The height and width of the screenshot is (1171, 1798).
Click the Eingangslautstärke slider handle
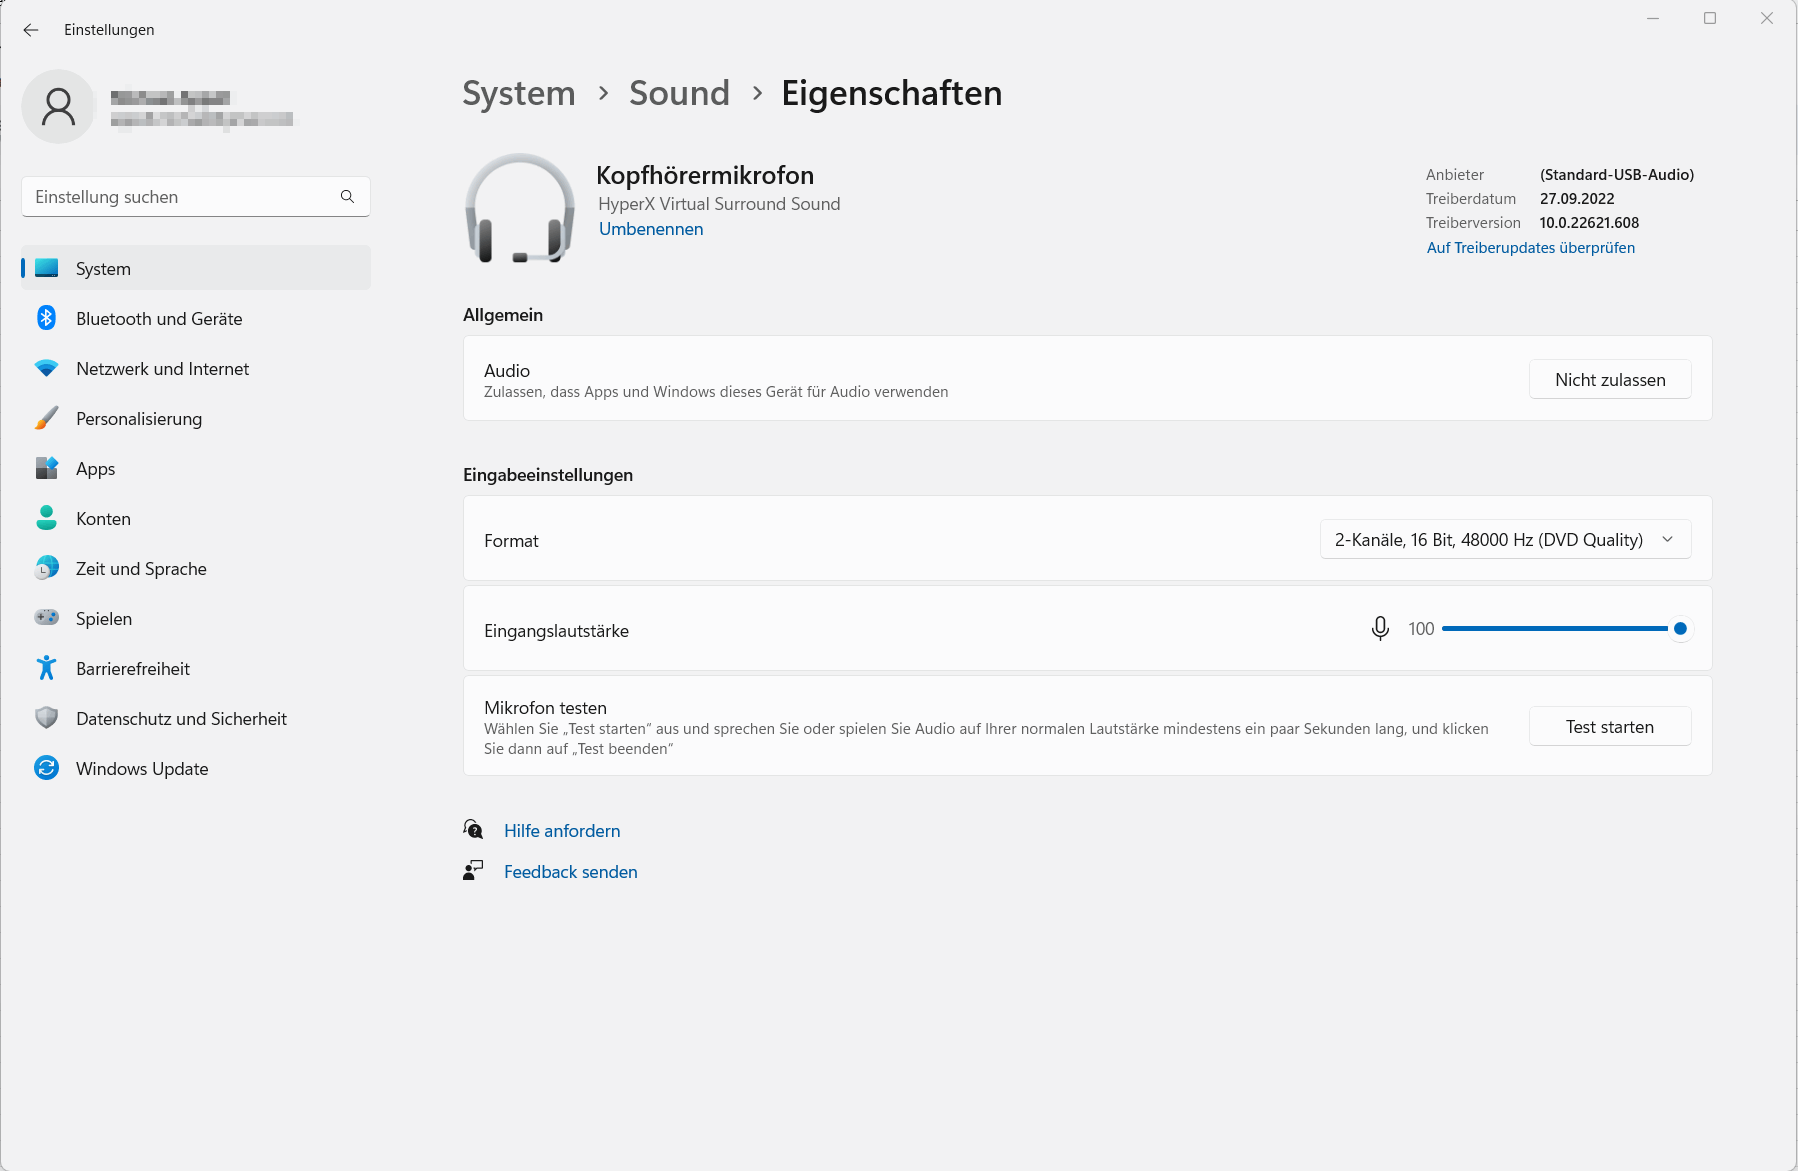click(x=1680, y=628)
